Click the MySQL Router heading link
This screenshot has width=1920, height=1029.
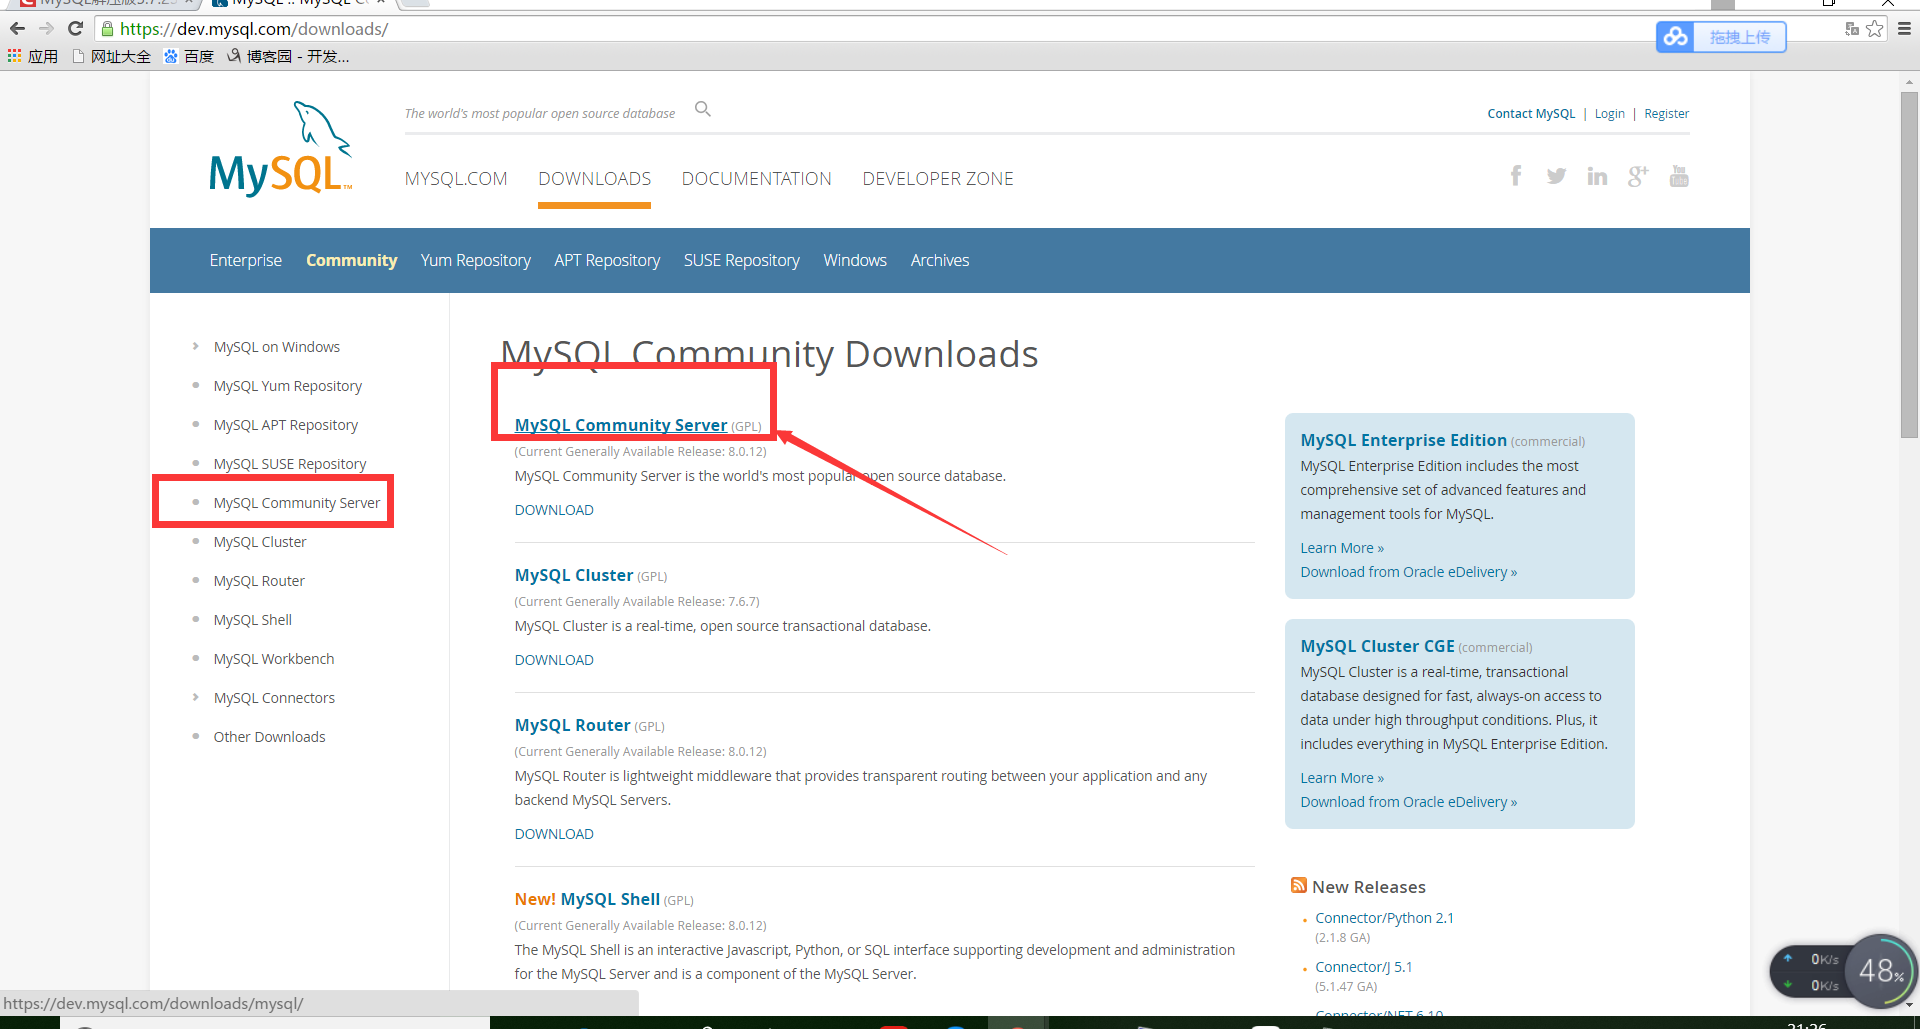click(573, 725)
